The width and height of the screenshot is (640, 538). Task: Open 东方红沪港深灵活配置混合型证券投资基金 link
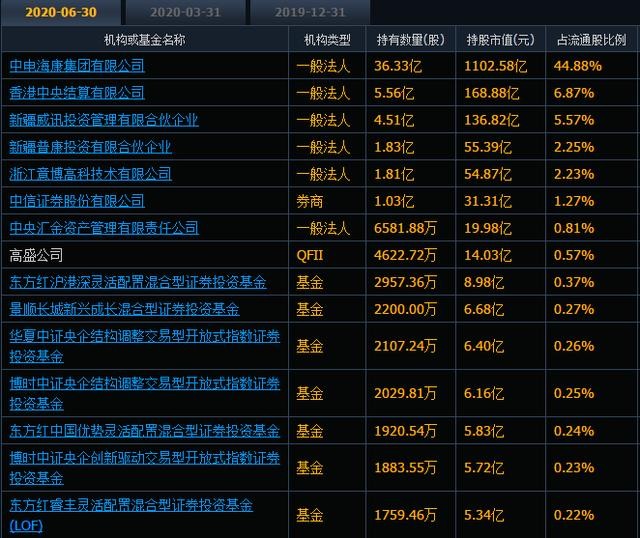tap(138, 282)
